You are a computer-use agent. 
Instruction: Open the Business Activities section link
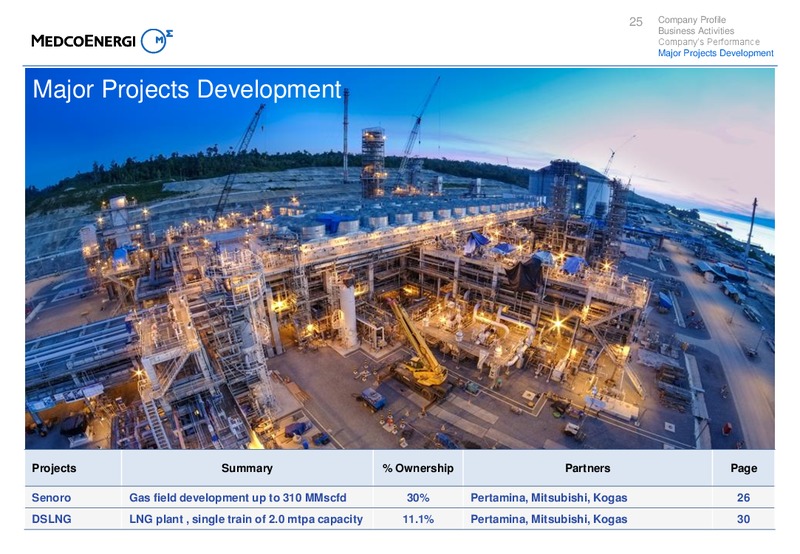click(x=695, y=31)
